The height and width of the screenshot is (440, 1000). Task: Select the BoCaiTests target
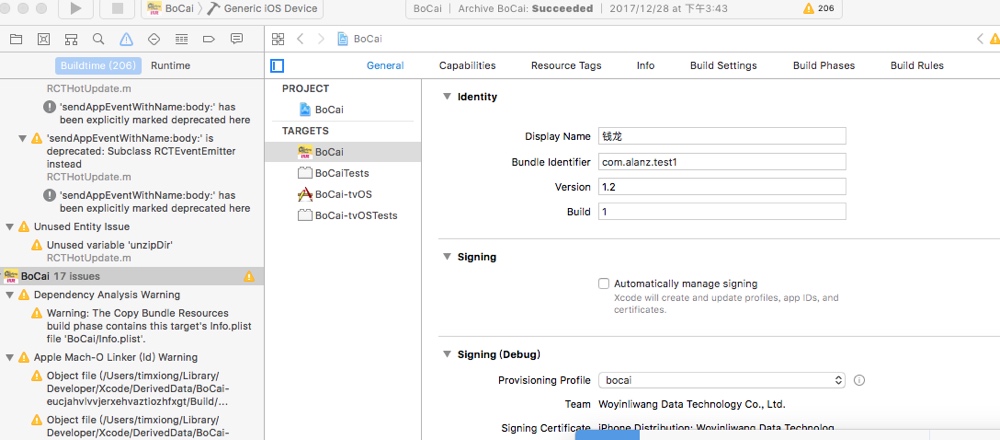point(341,173)
